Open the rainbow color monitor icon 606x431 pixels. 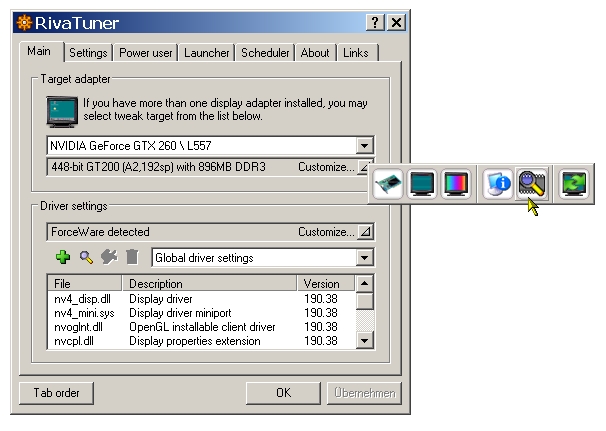[456, 184]
